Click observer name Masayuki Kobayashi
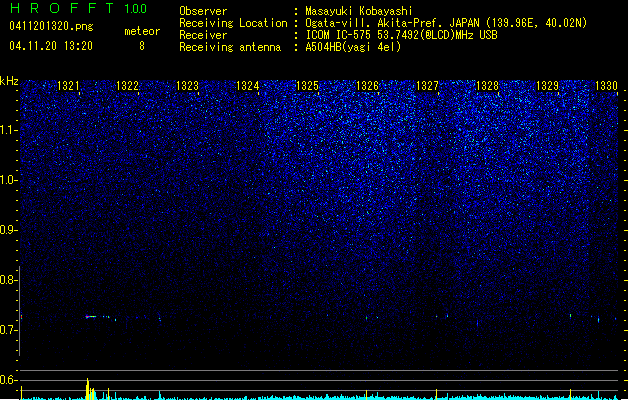Viewport: 629px width, 400px height. click(359, 11)
